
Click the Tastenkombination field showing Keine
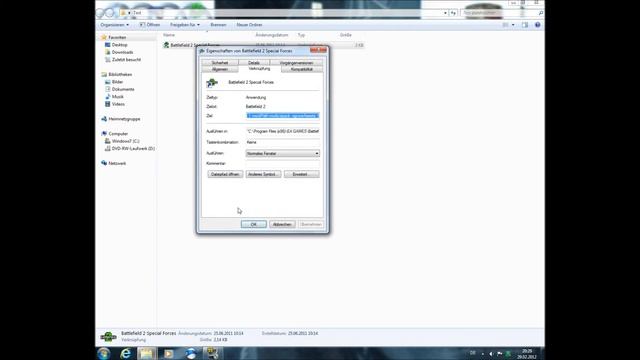pos(282,142)
